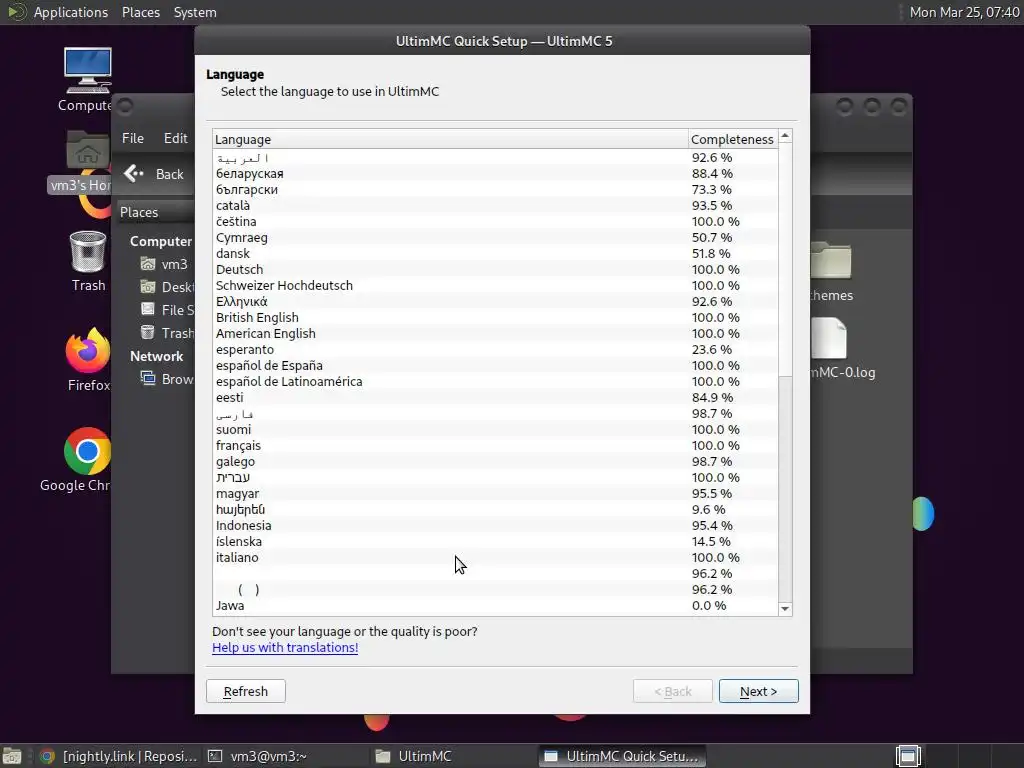The width and height of the screenshot is (1024, 768).
Task: Open the Computer desktop icon
Action: [87, 71]
